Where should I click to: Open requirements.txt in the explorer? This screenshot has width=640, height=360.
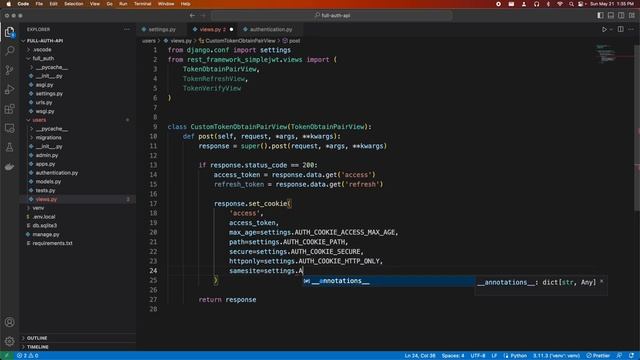point(52,243)
